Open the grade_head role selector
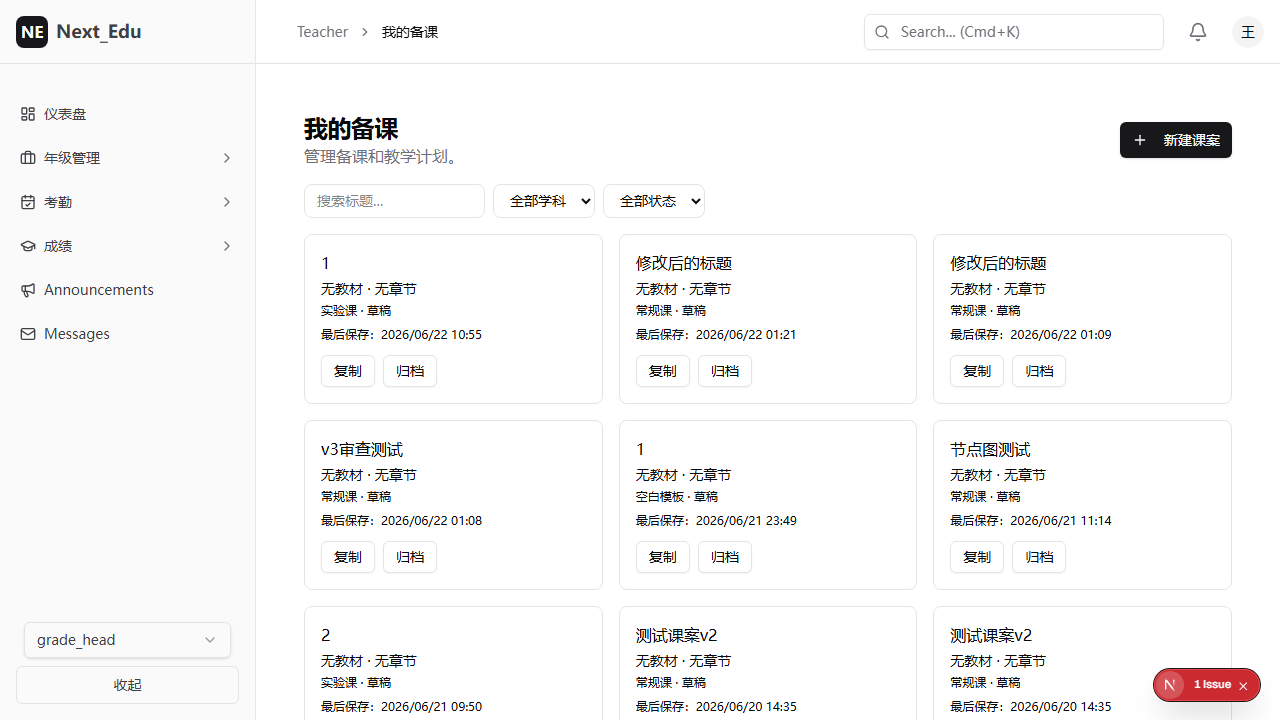Image resolution: width=1280 pixels, height=720 pixels. (127, 640)
